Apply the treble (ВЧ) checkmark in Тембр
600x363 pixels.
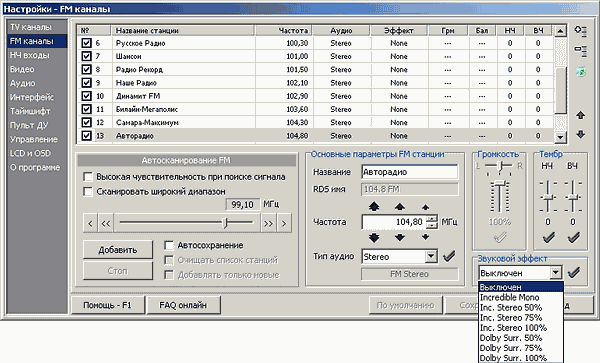coord(573,238)
